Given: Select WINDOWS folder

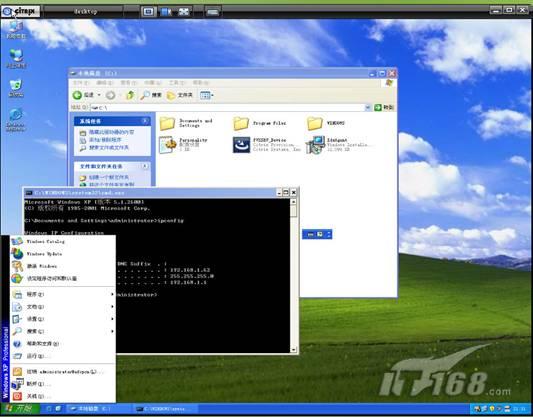Looking at the screenshot, I should click(x=326, y=123).
